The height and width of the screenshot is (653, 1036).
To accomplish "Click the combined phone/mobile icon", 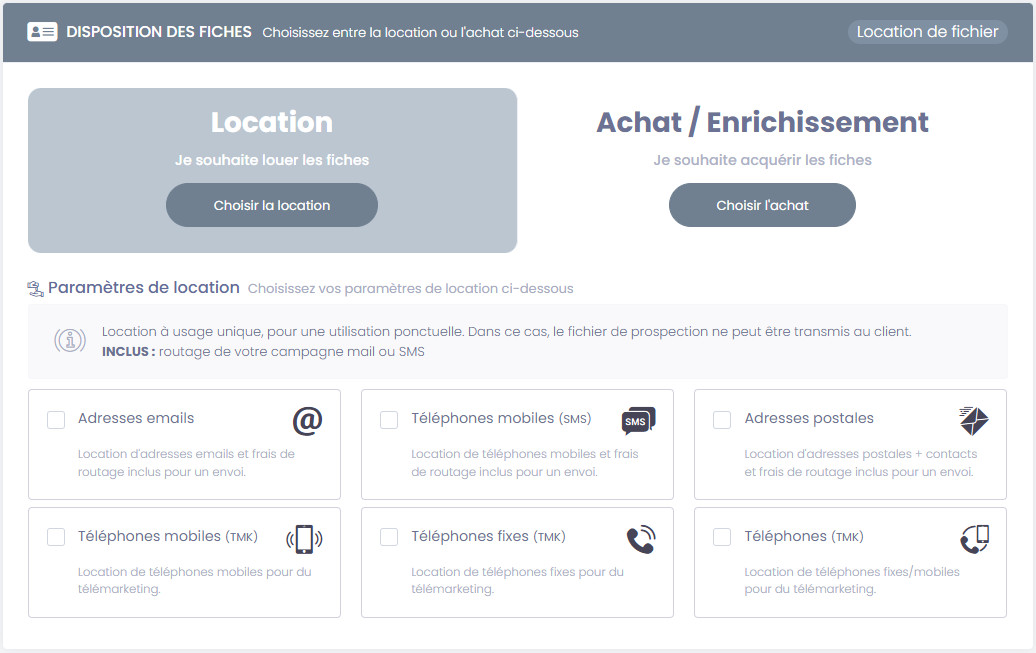I will pos(973,539).
